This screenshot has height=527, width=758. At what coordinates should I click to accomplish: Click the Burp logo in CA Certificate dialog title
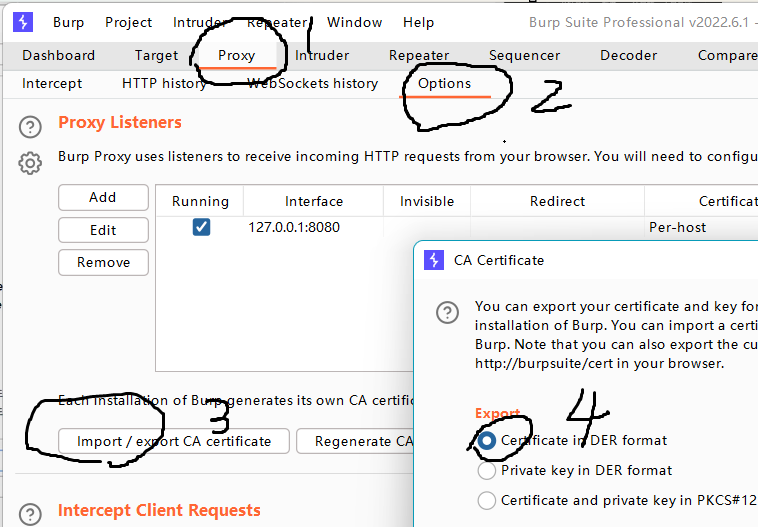point(434,260)
